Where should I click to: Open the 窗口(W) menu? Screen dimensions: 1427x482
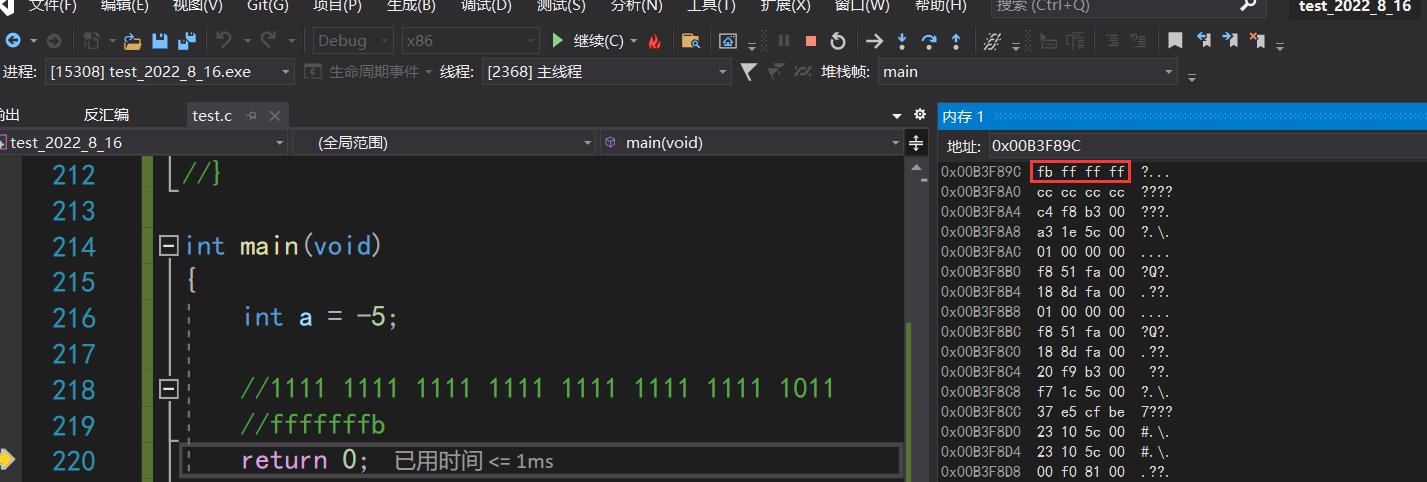(x=862, y=6)
